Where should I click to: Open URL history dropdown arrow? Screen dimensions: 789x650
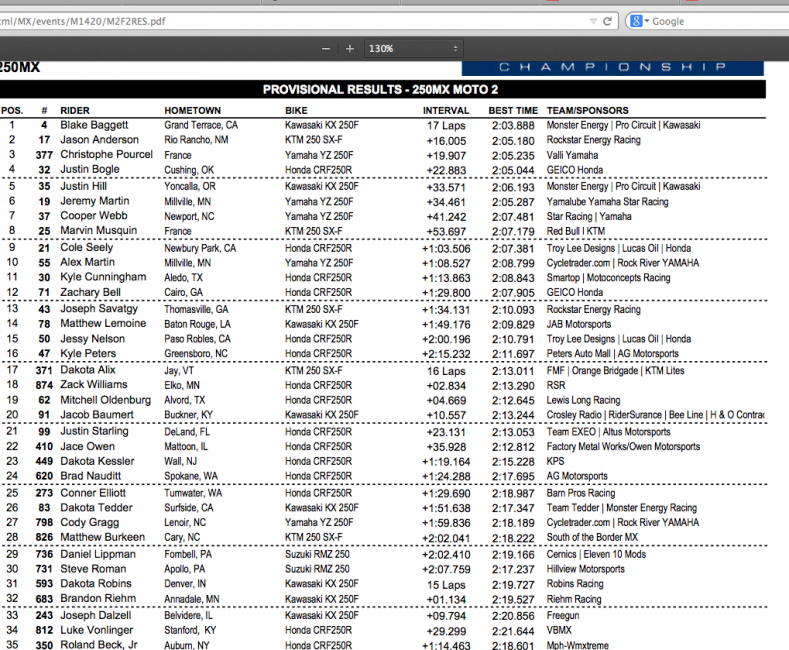tap(593, 21)
